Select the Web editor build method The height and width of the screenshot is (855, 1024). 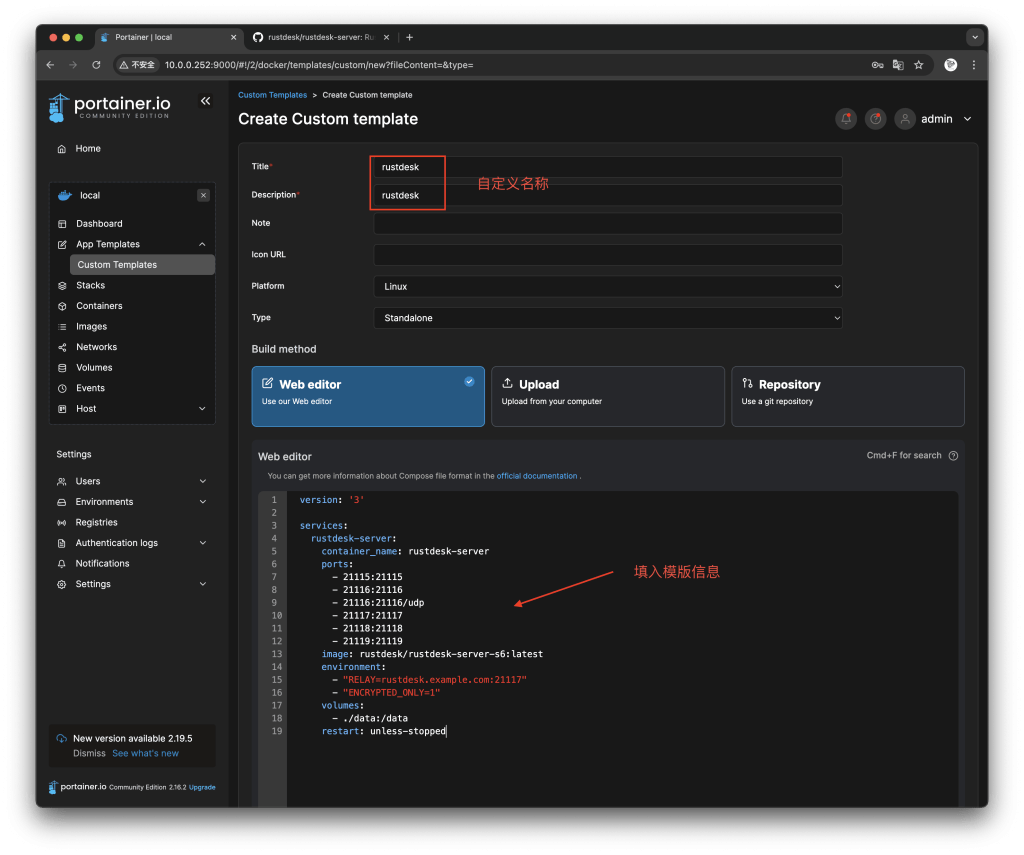[x=368, y=396]
